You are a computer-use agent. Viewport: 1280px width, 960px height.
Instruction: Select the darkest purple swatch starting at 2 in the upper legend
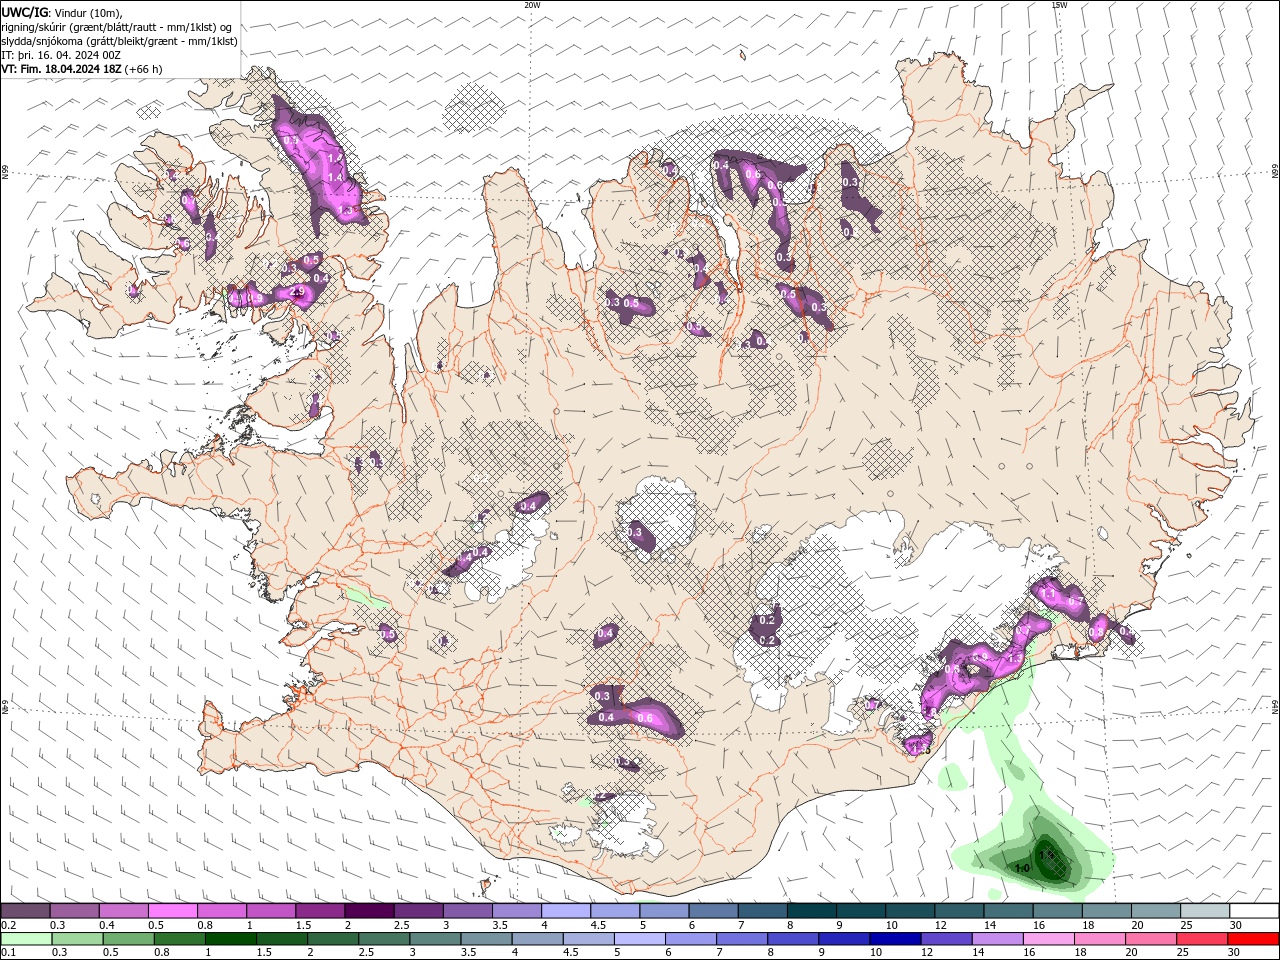(369, 911)
